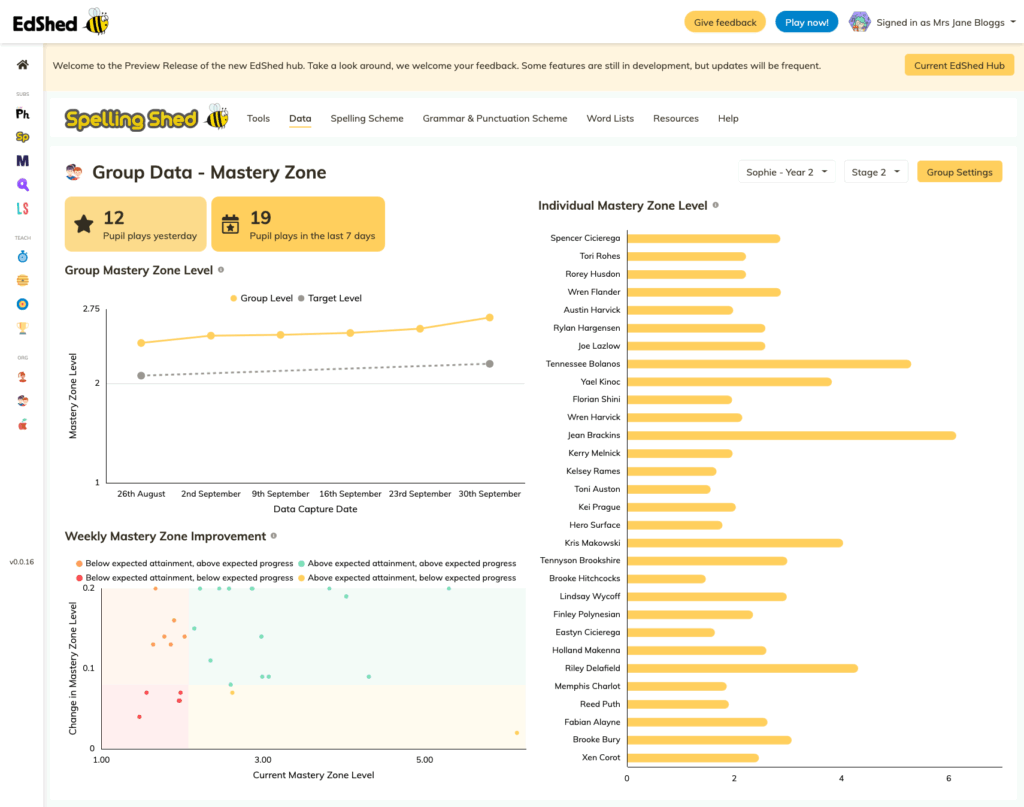This screenshot has width=1024, height=807.
Task: Open the Phonics Shed 'Ph' sidebar icon
Action: [22, 114]
